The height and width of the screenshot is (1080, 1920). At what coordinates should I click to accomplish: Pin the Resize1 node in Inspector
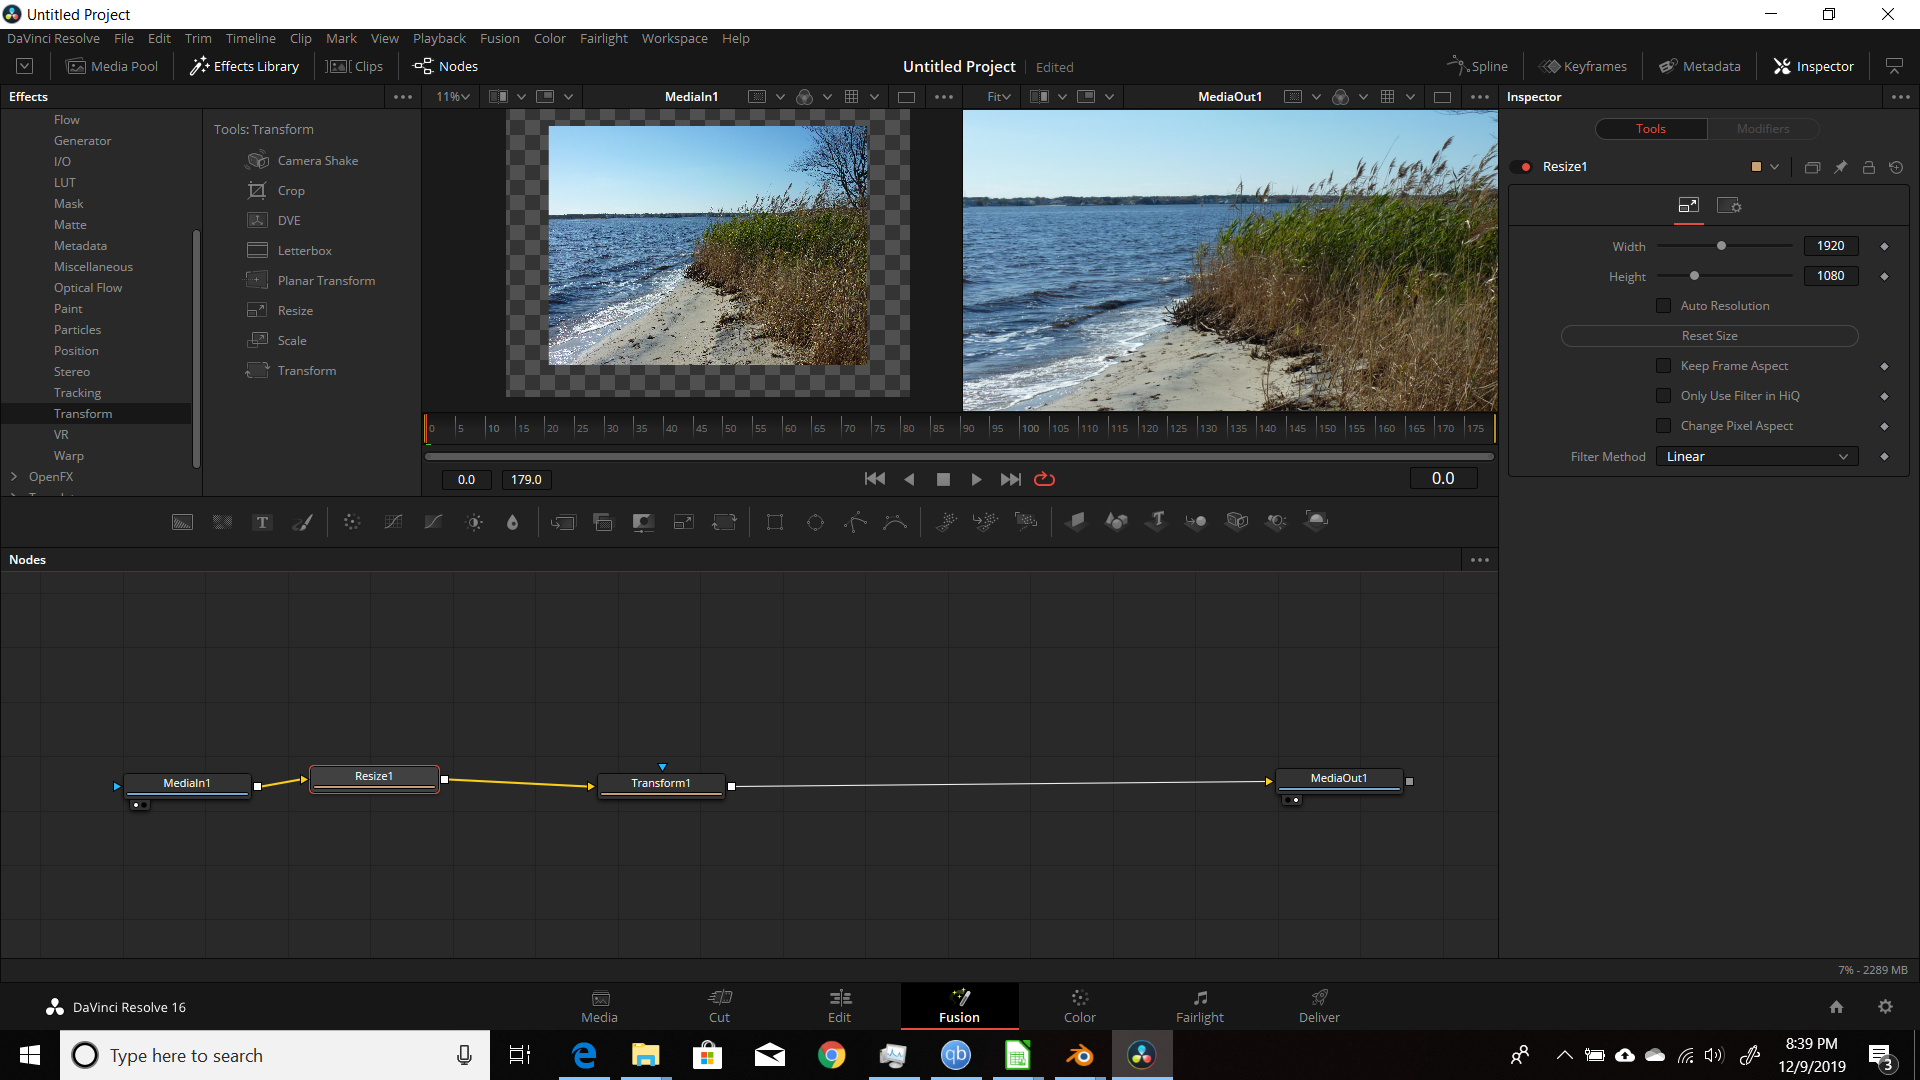[x=1840, y=167]
